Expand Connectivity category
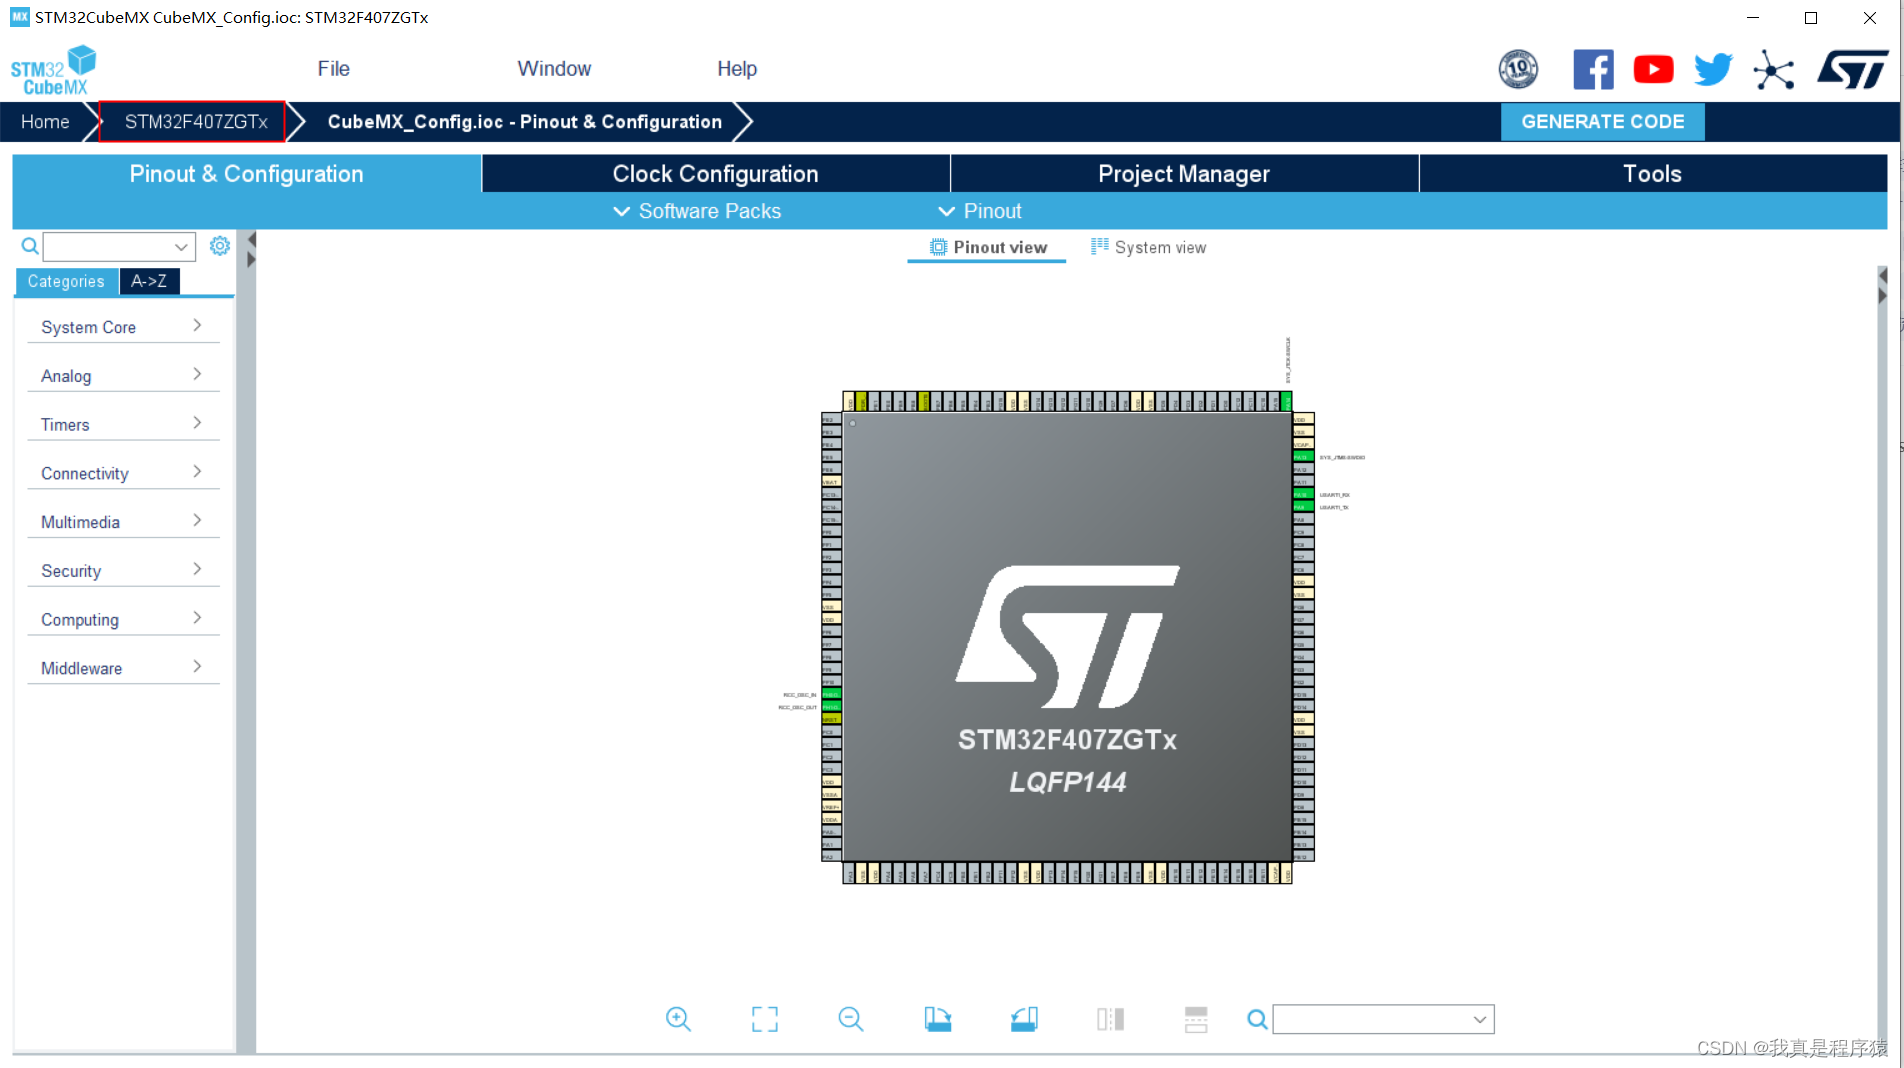Image resolution: width=1904 pixels, height=1068 pixels. pyautogui.click(x=123, y=474)
